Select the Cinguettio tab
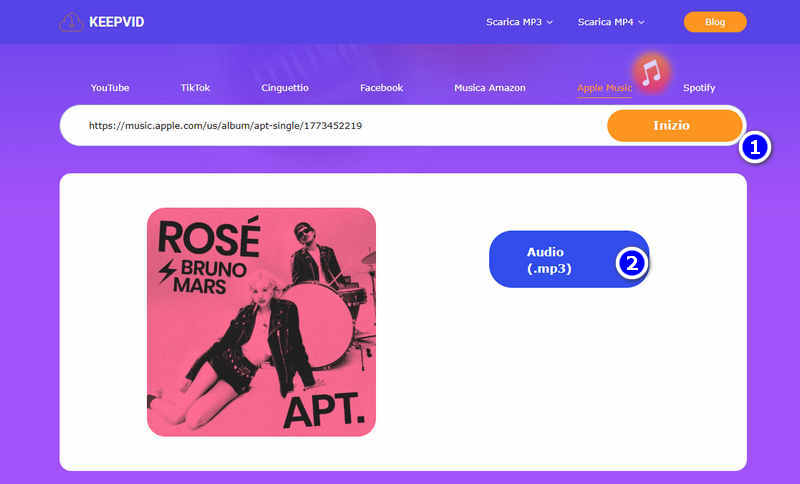800x484 pixels. [285, 88]
